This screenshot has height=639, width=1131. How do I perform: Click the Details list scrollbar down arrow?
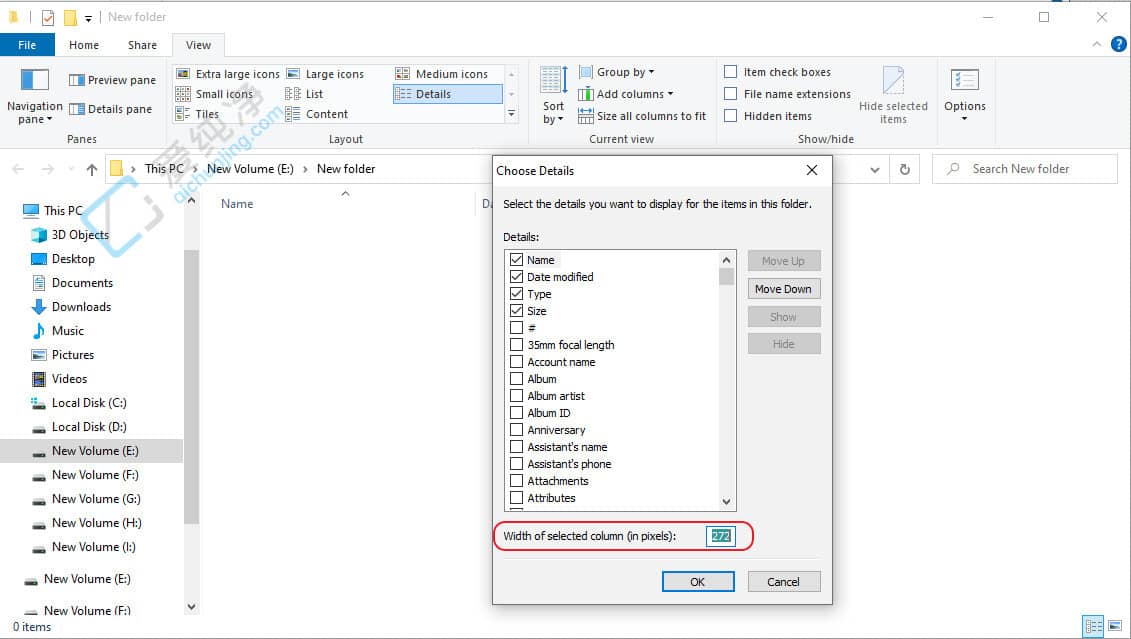(727, 502)
